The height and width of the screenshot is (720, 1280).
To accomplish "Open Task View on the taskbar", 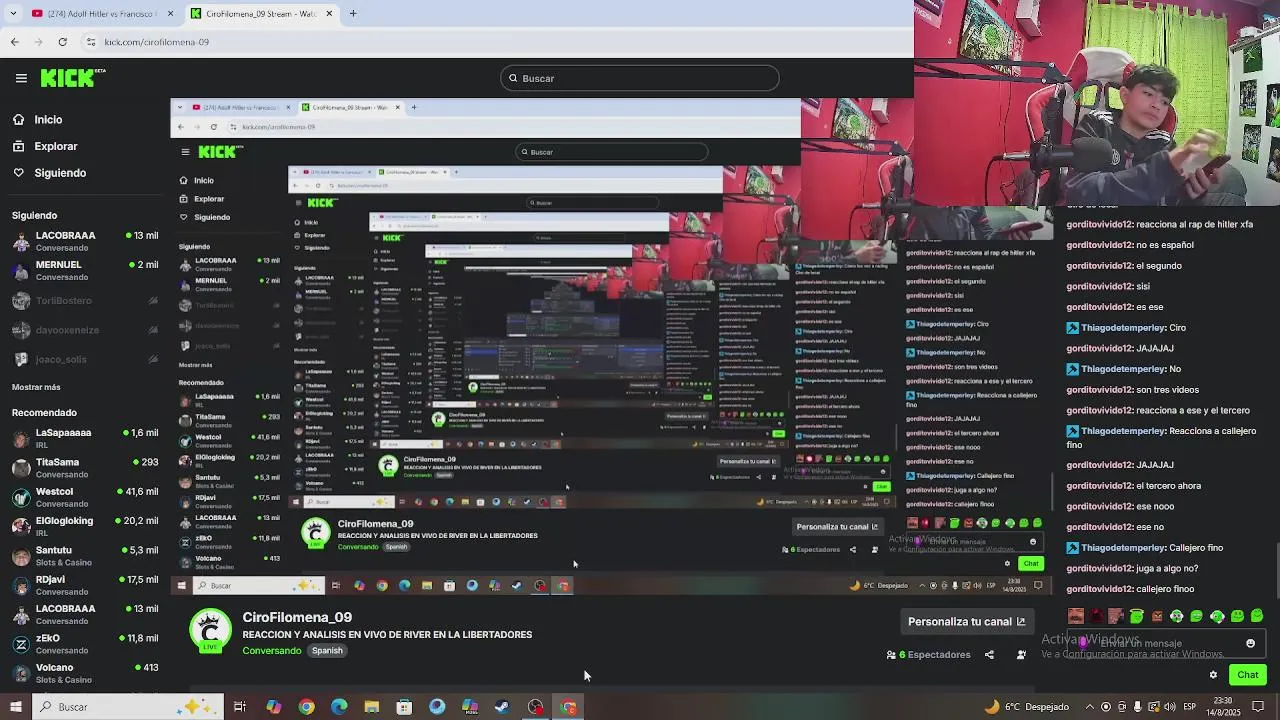I will click(x=240, y=707).
